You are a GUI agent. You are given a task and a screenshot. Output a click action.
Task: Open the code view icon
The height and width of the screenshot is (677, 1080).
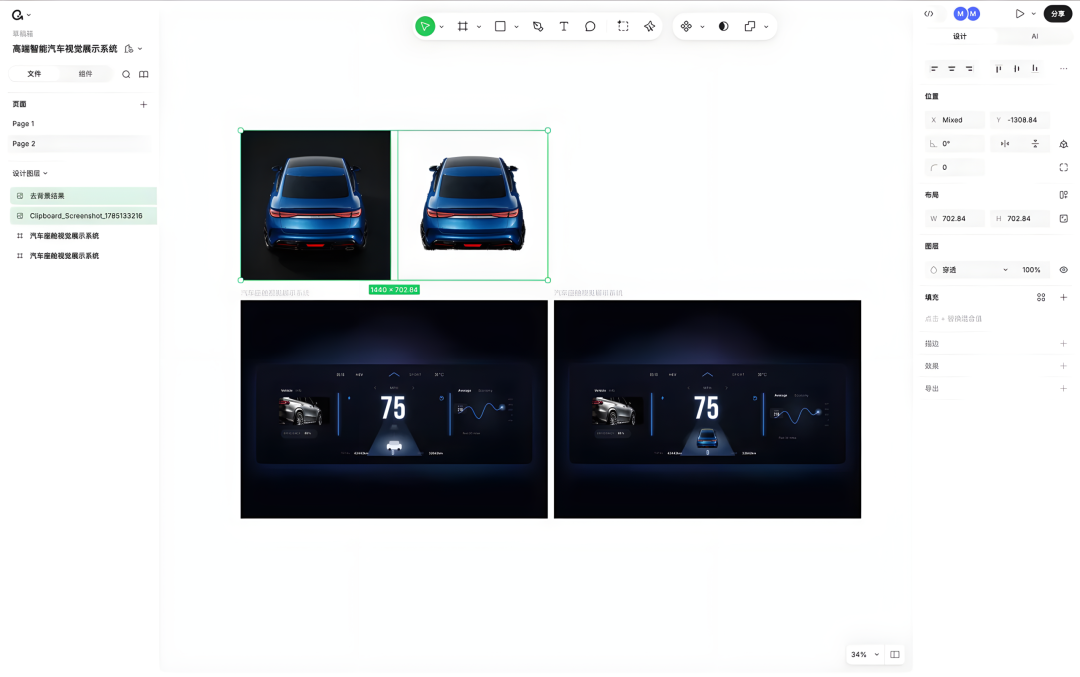(x=928, y=14)
